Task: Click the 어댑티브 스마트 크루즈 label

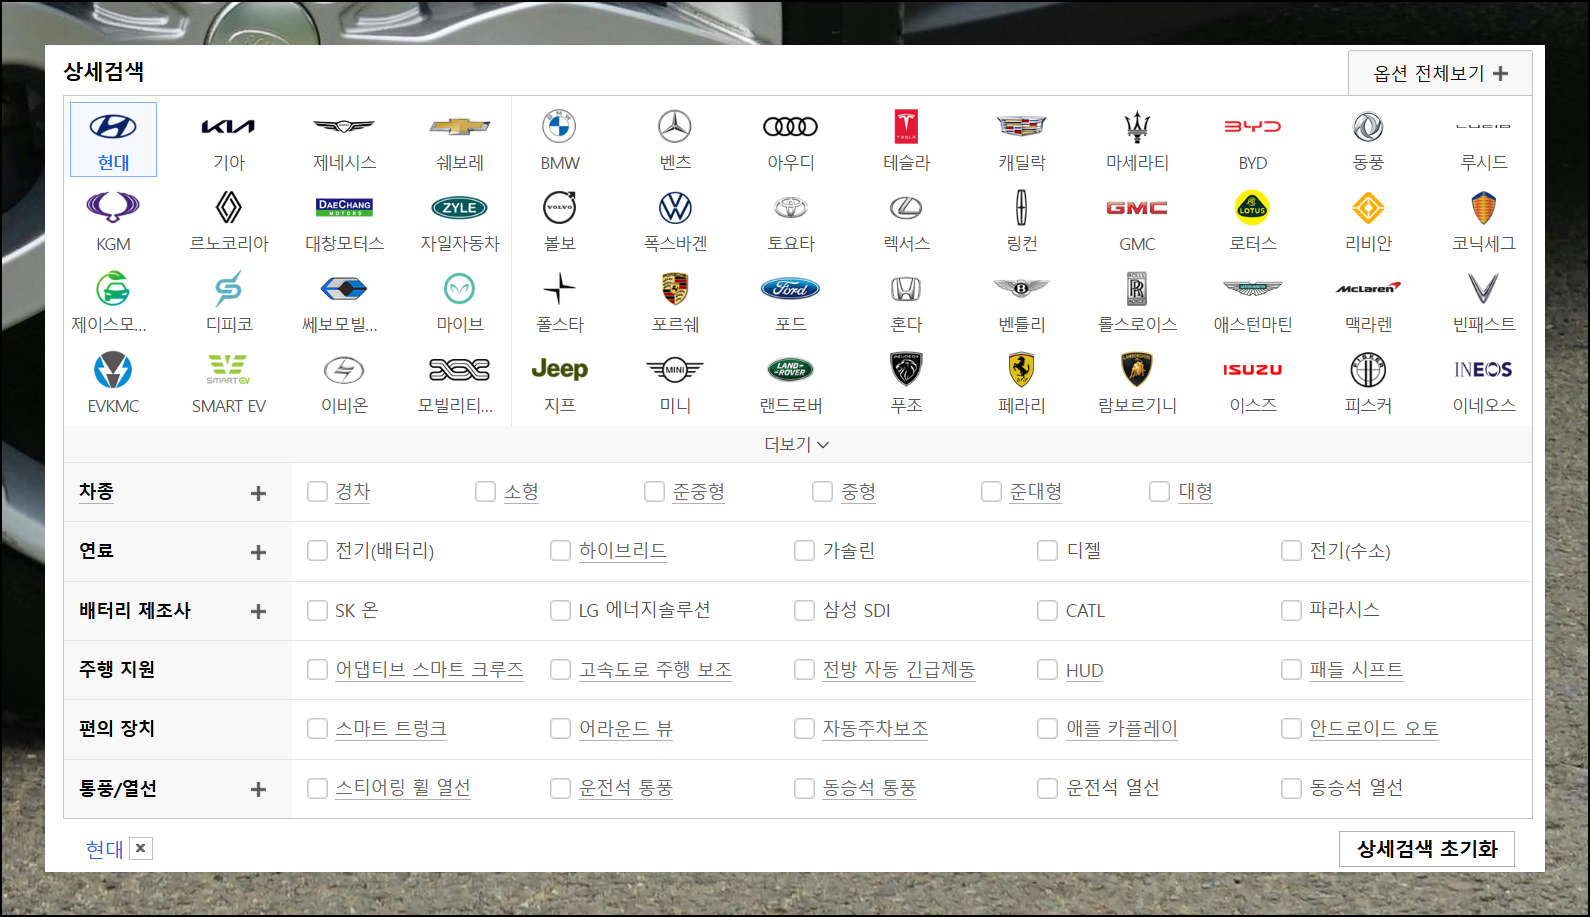Action: click(x=429, y=670)
